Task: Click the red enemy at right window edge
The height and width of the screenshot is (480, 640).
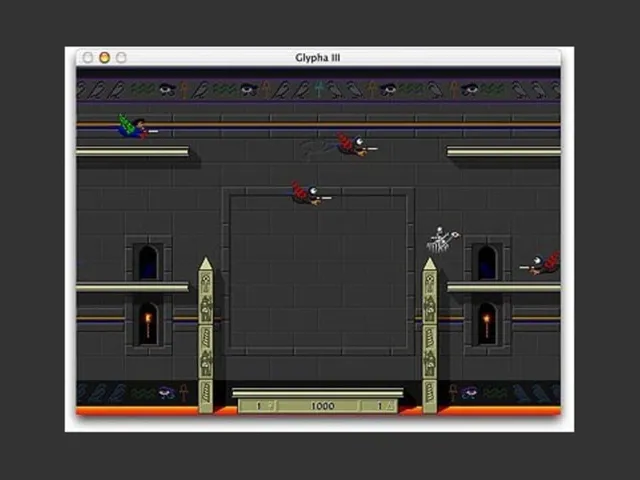Action: 540,263
